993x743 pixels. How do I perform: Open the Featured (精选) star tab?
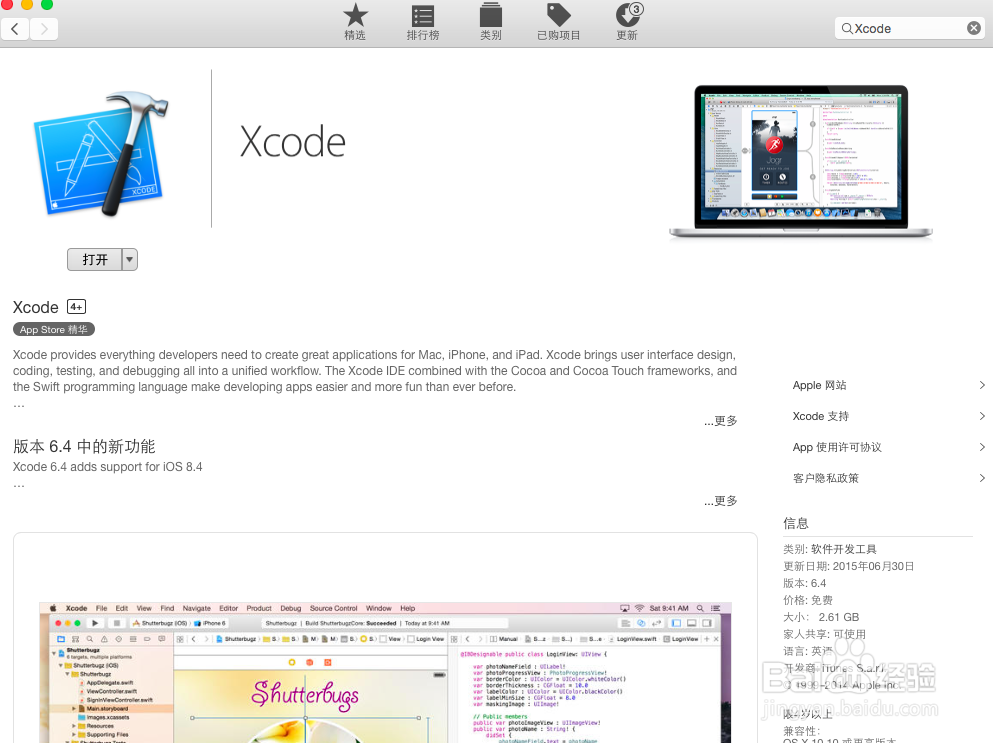(x=355, y=22)
